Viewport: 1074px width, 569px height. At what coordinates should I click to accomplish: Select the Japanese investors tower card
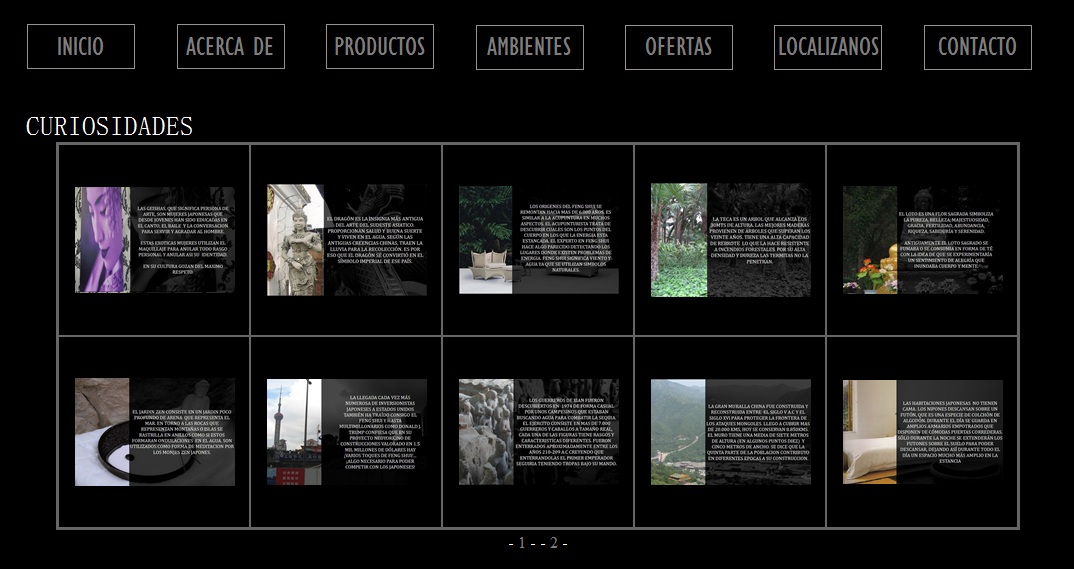[346, 432]
